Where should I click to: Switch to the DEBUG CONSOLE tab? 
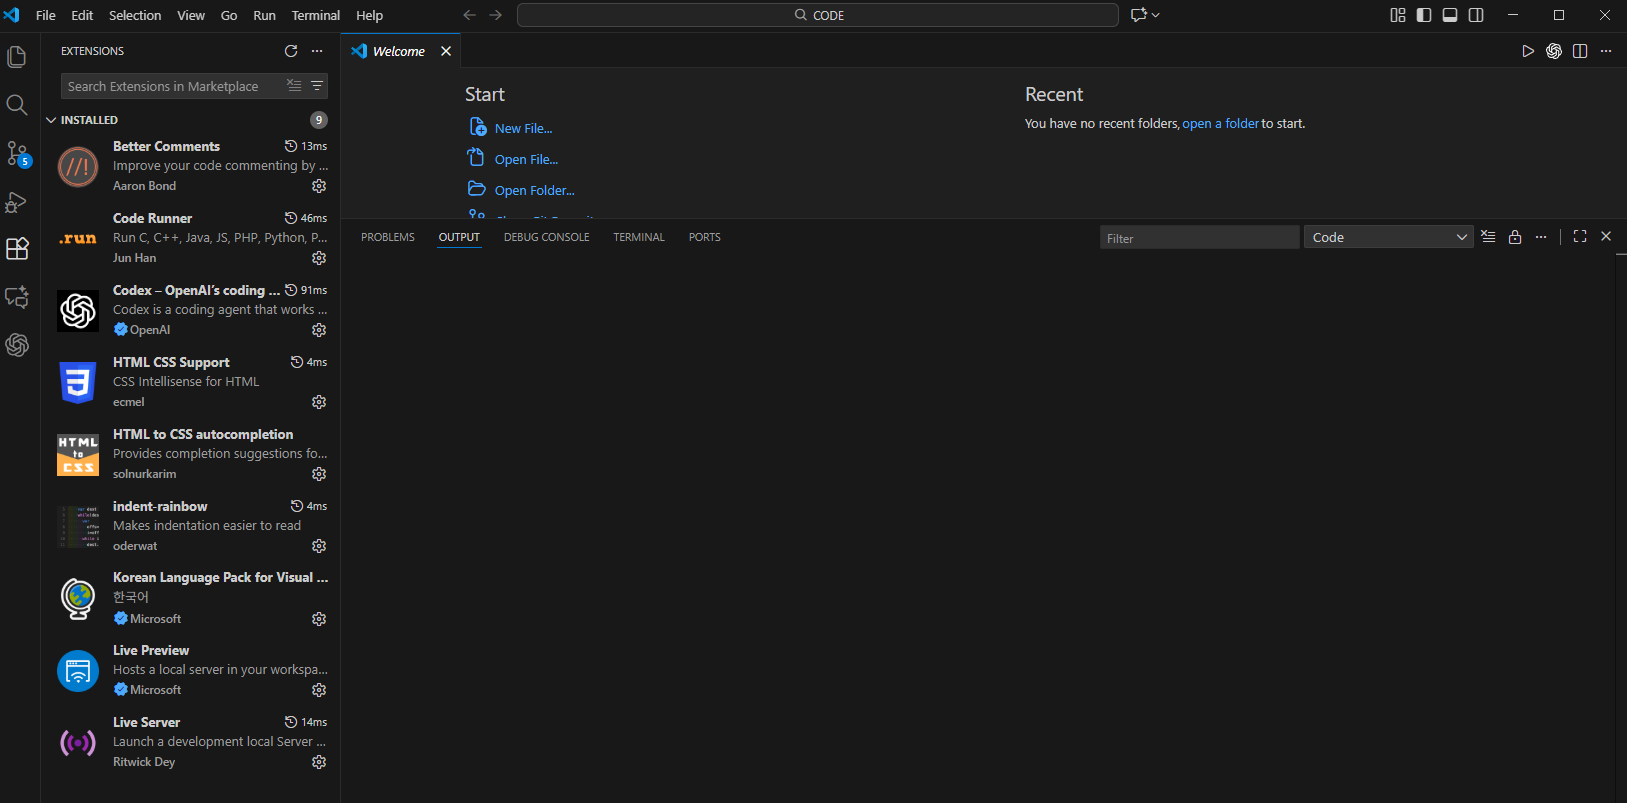546,237
